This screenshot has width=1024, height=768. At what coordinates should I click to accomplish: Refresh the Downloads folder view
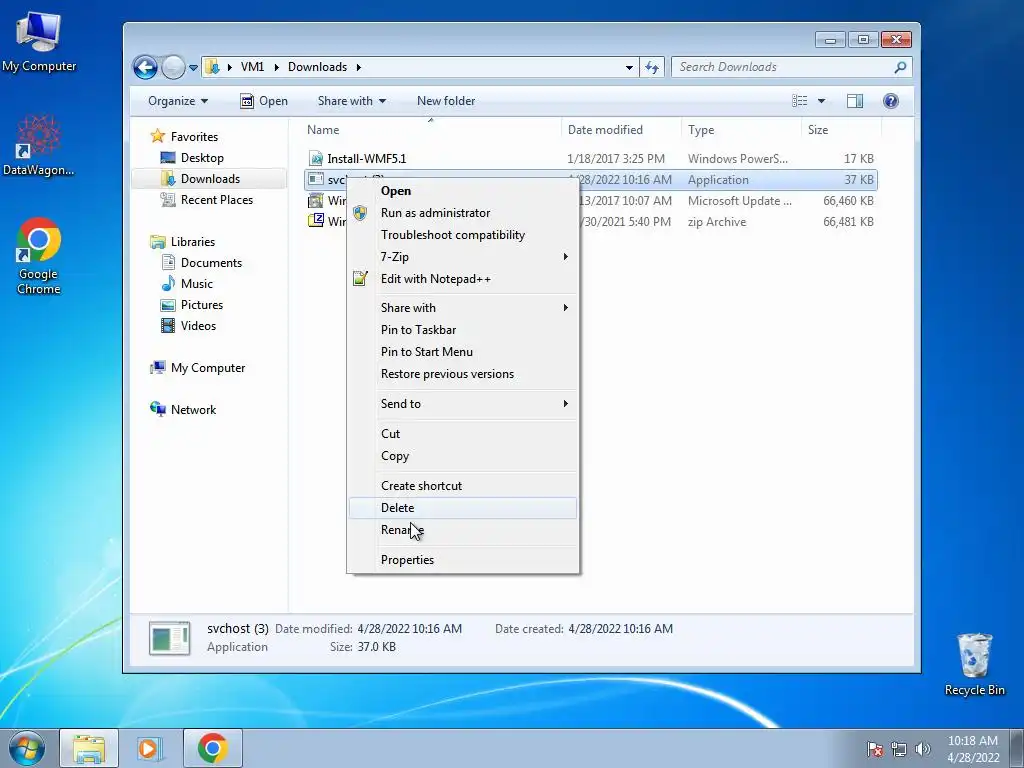[652, 67]
